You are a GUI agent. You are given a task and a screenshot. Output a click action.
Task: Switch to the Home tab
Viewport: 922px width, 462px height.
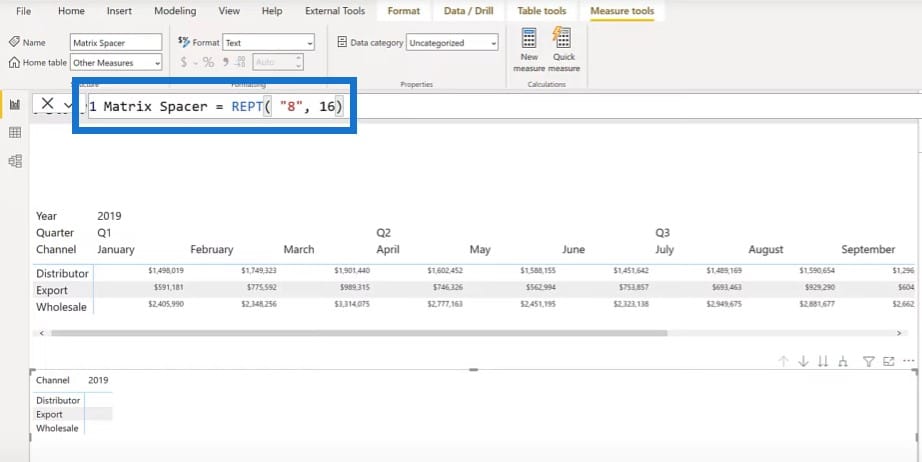71,11
